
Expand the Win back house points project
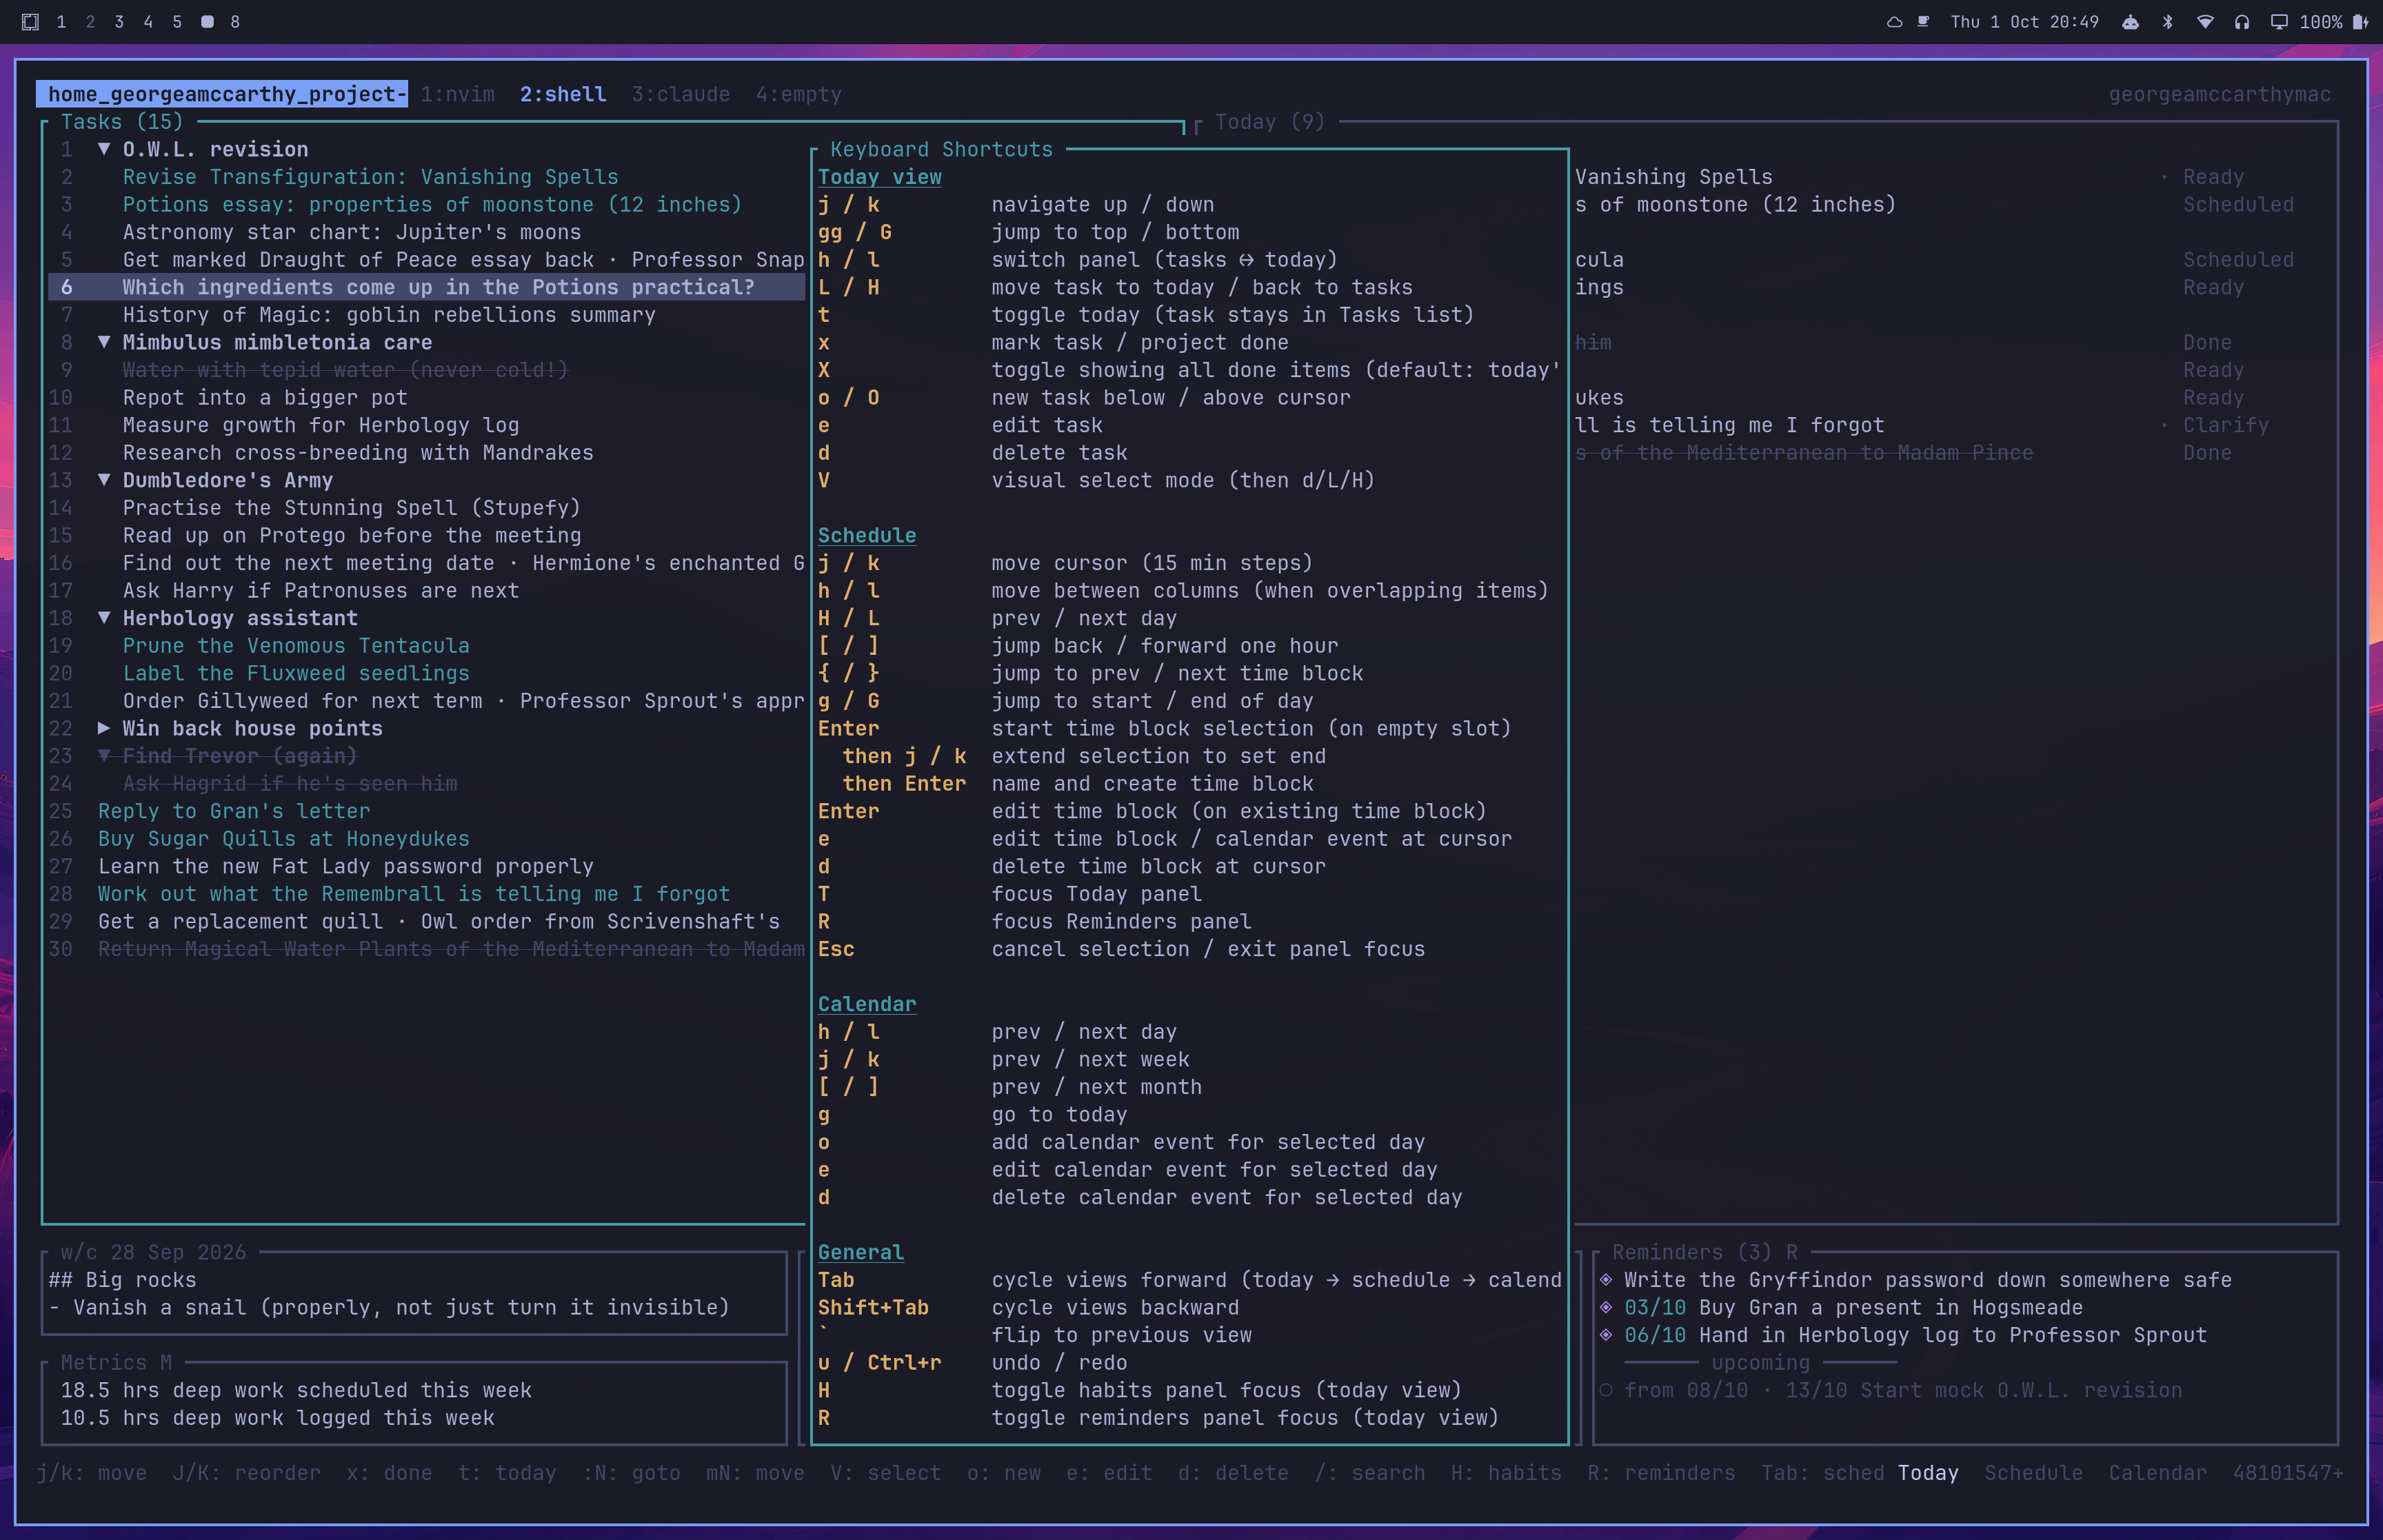(x=104, y=728)
